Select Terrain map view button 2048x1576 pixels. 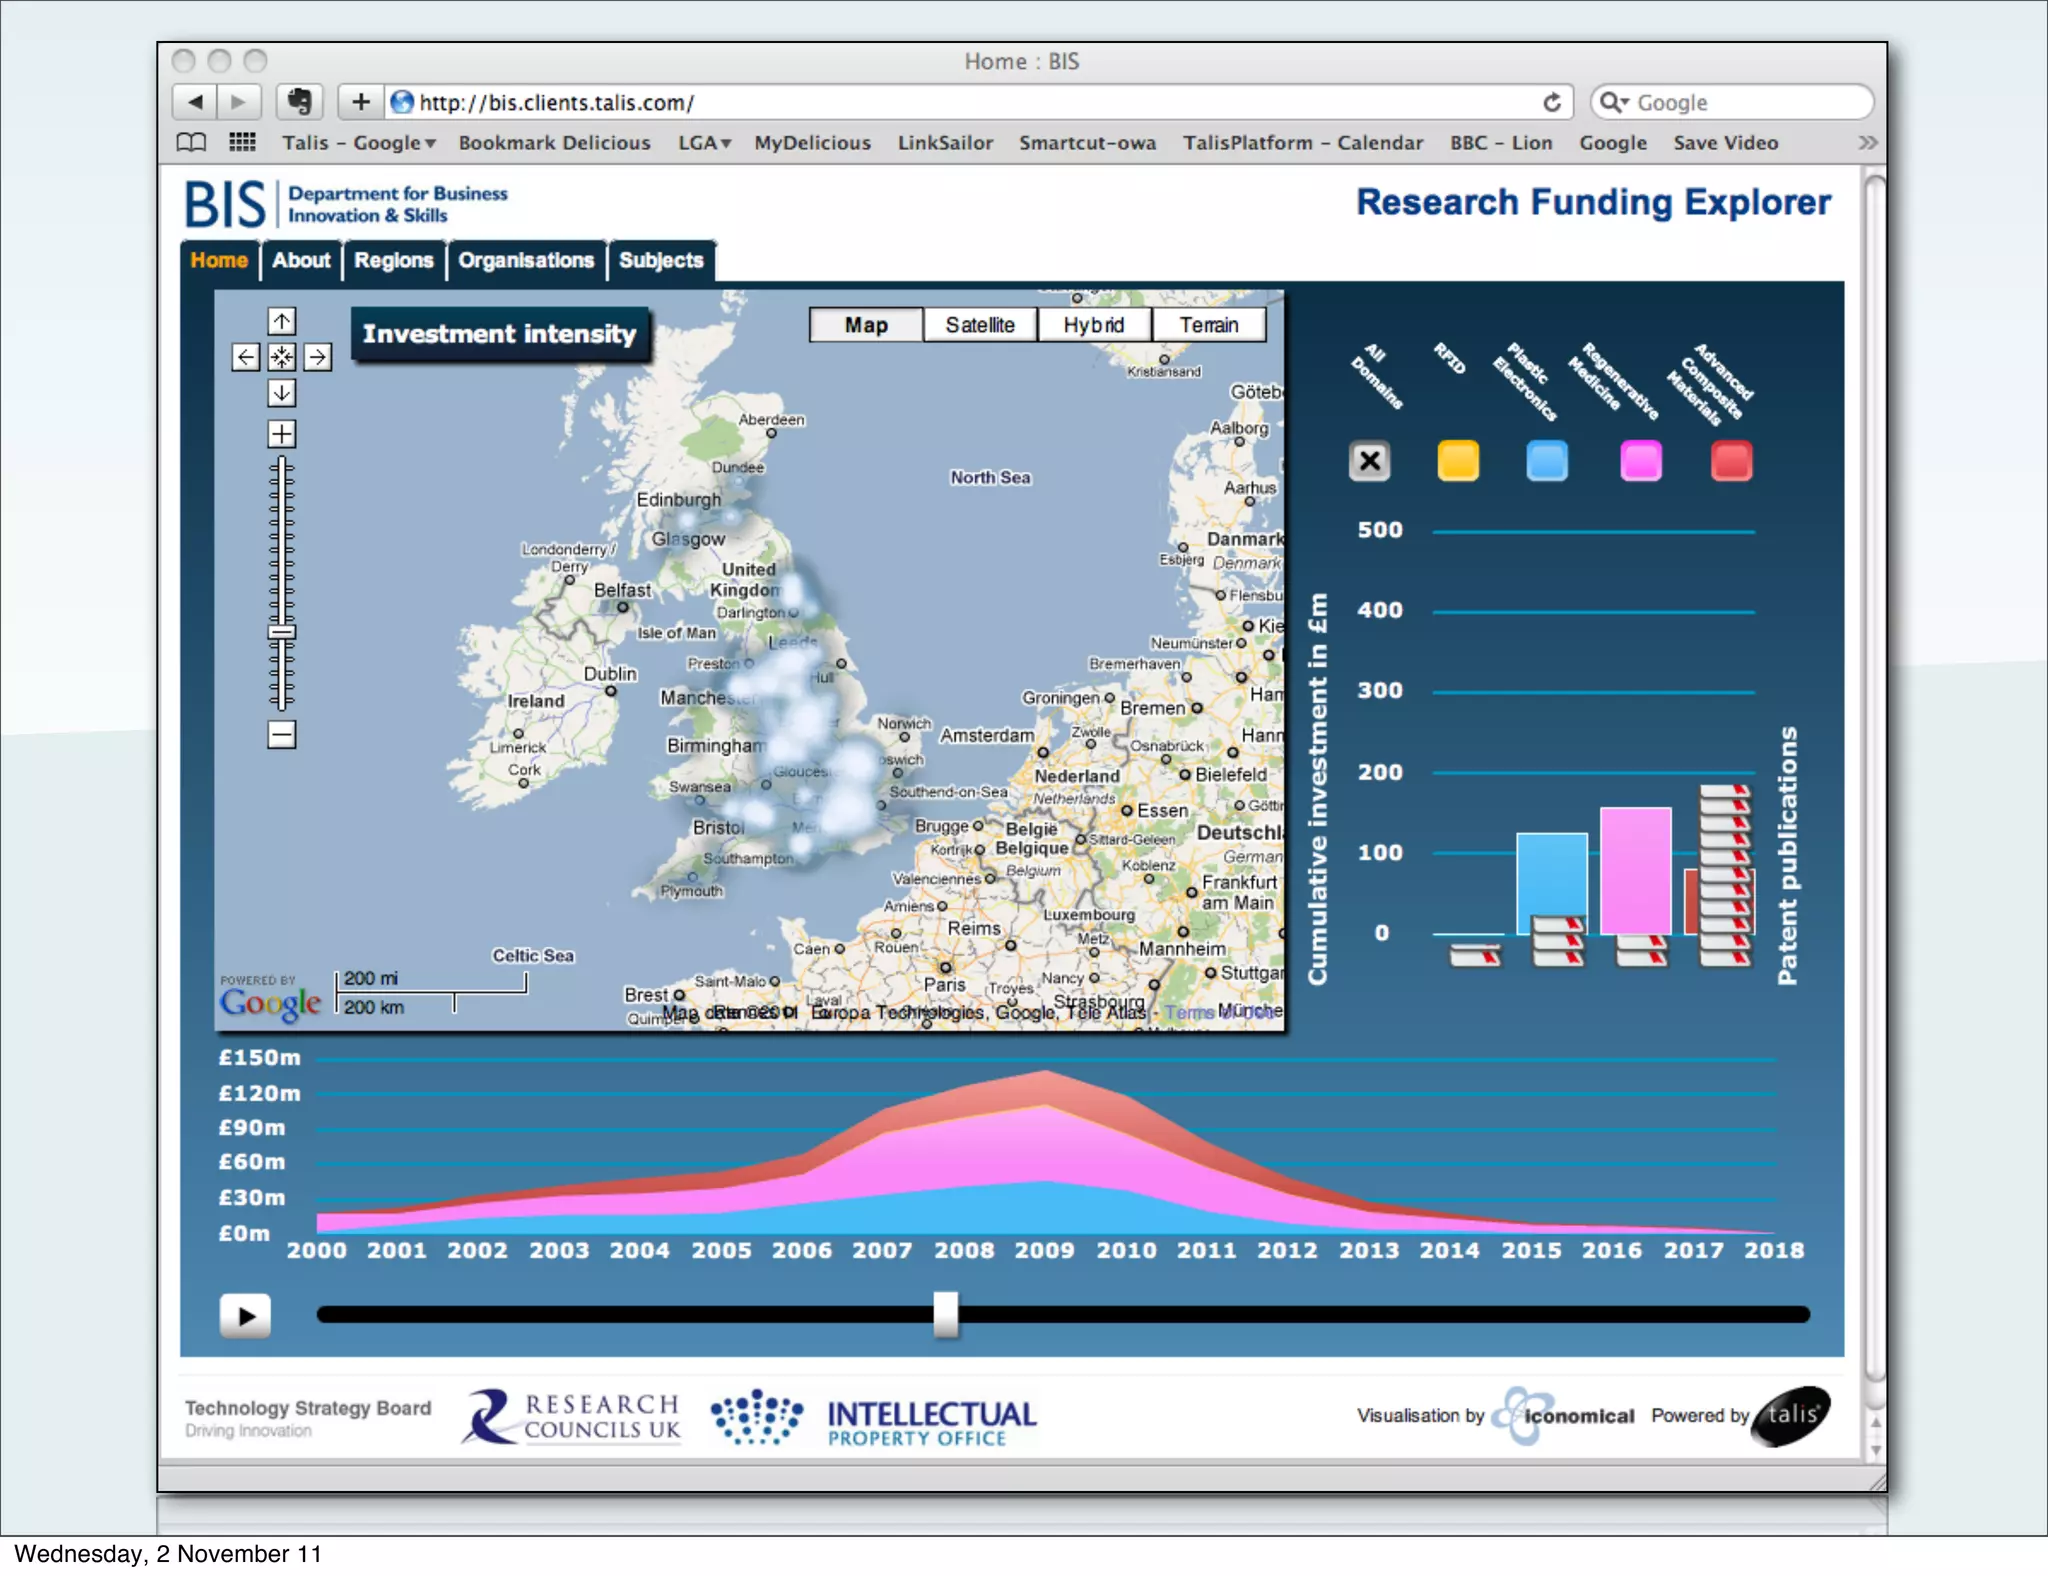[1208, 325]
